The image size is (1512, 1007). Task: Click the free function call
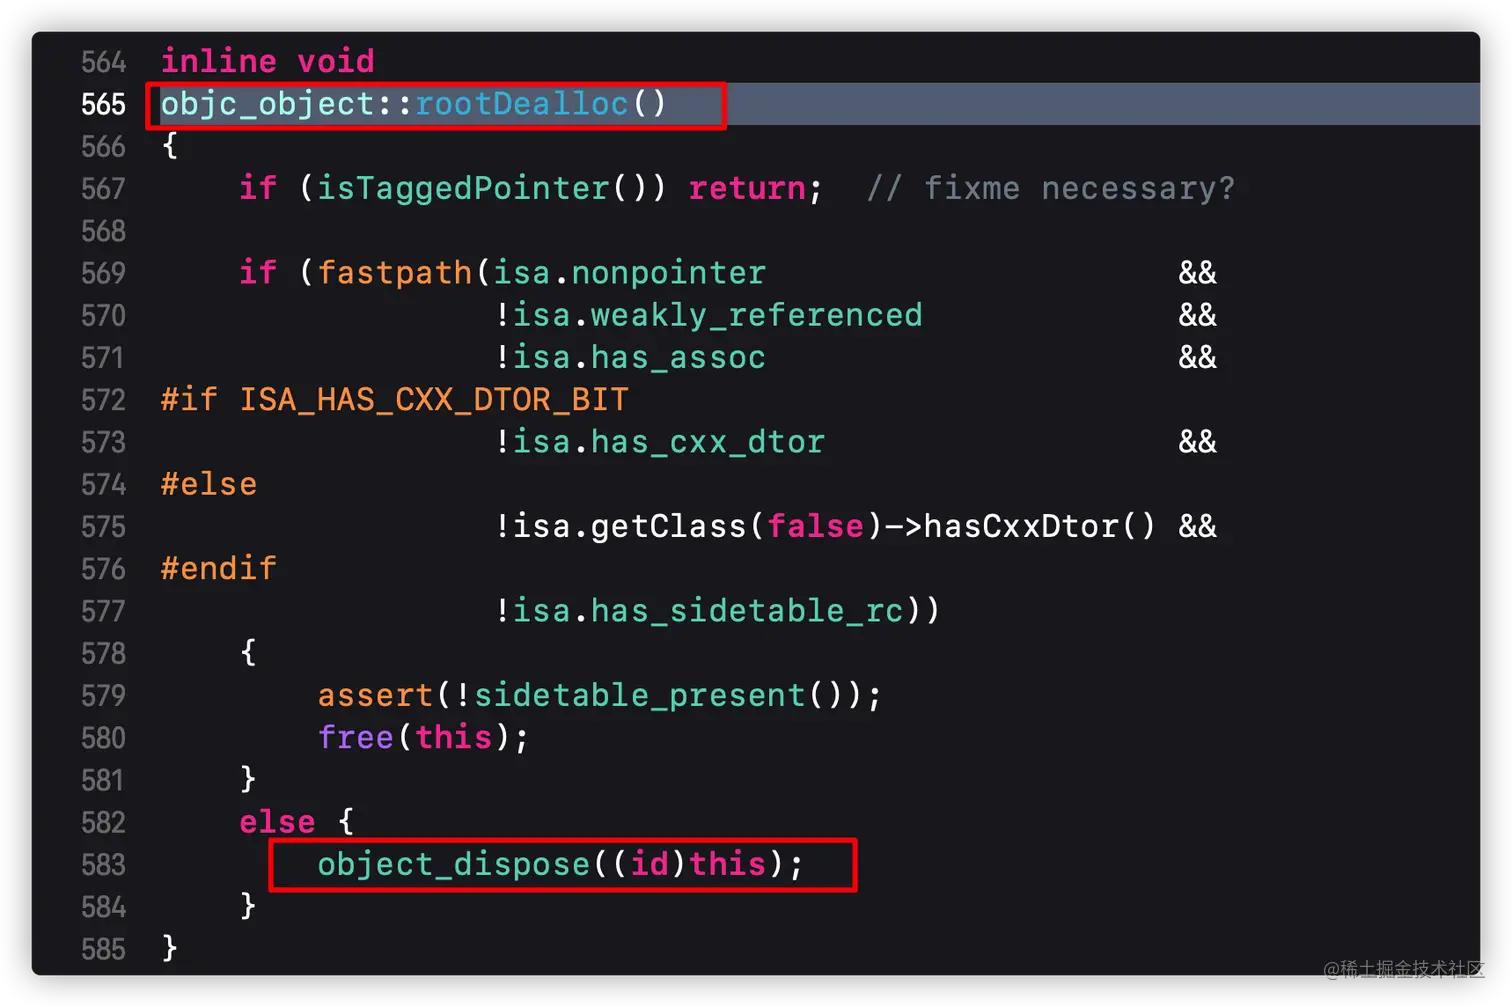pyautogui.click(x=355, y=737)
